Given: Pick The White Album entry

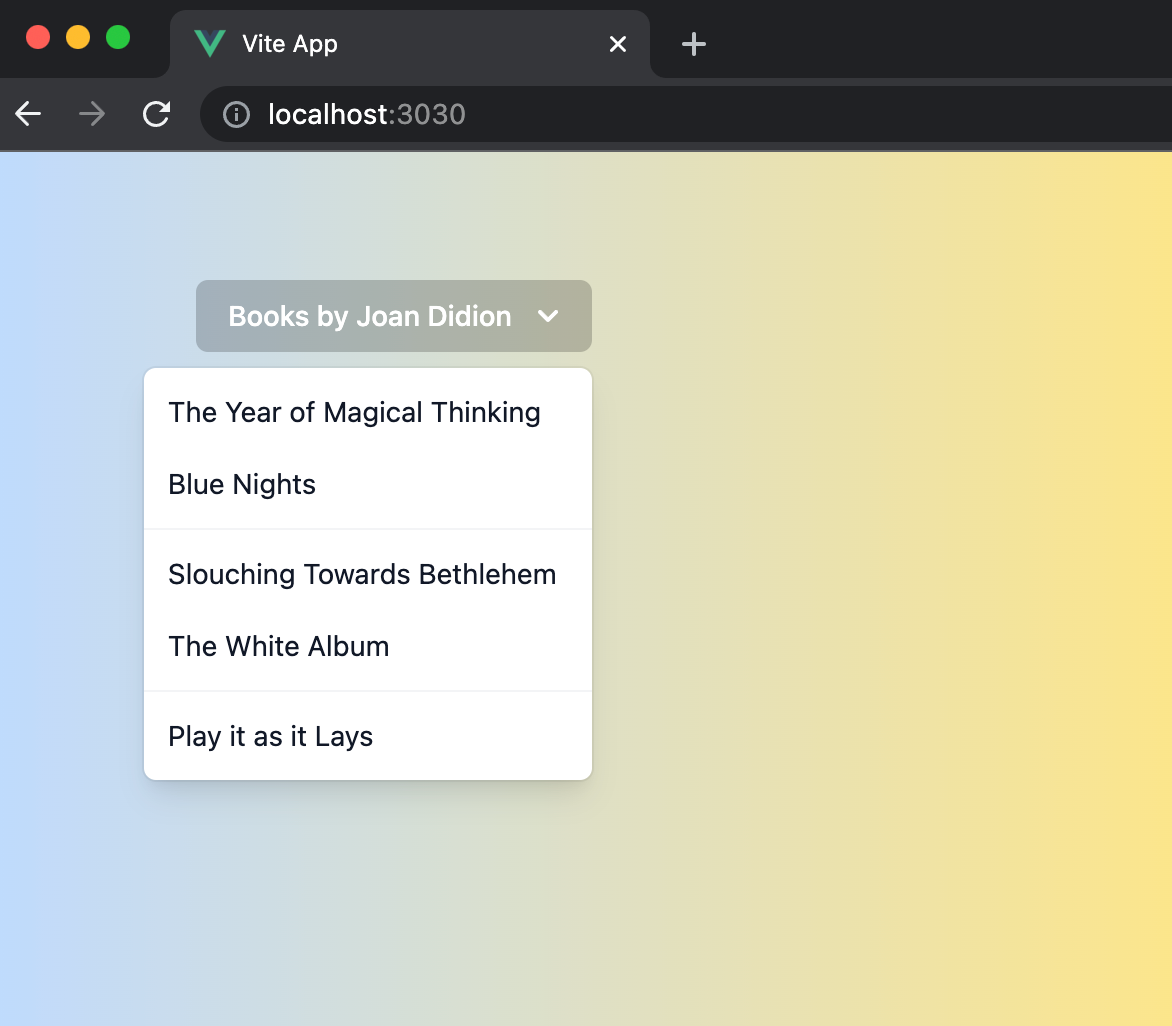Looking at the screenshot, I should pos(279,646).
